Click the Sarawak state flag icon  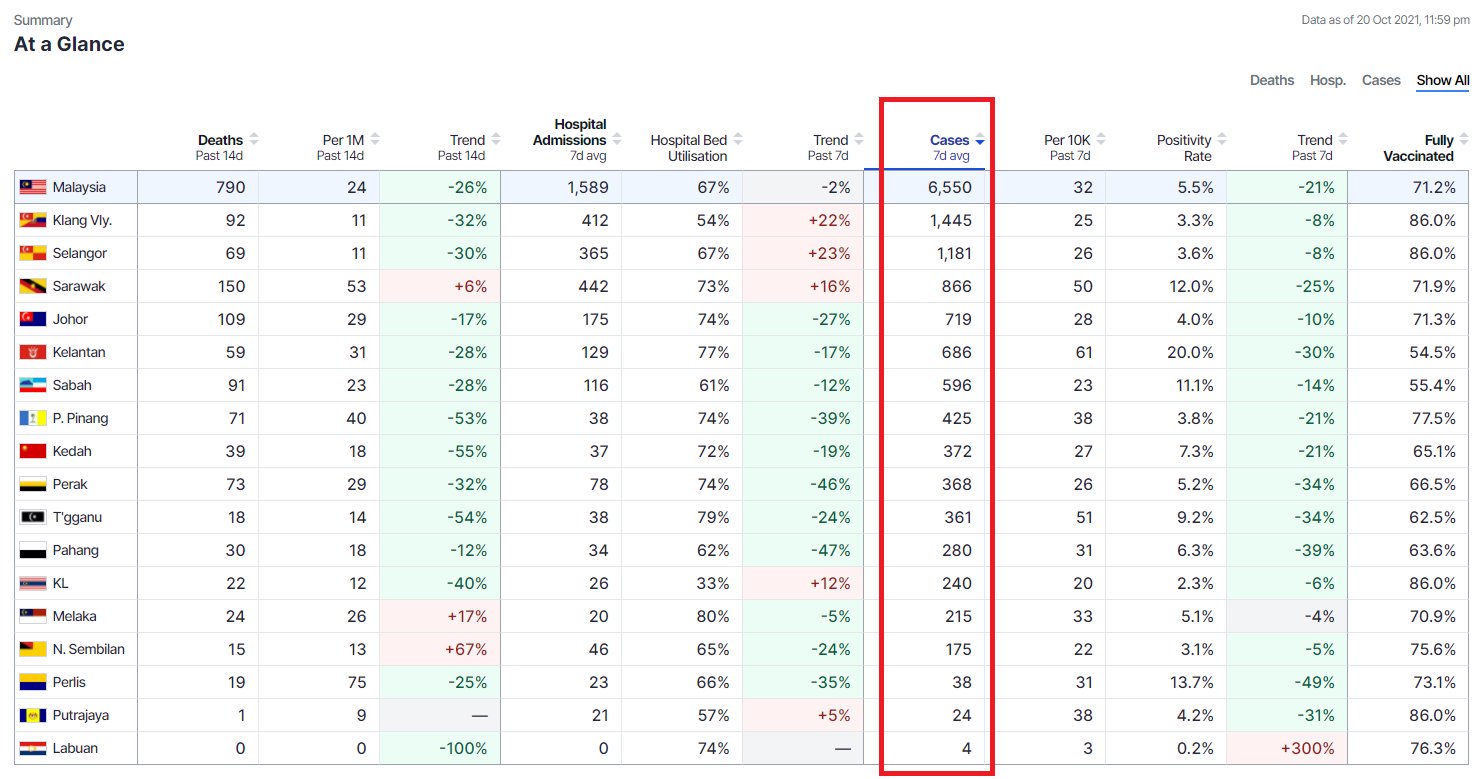click(x=32, y=286)
